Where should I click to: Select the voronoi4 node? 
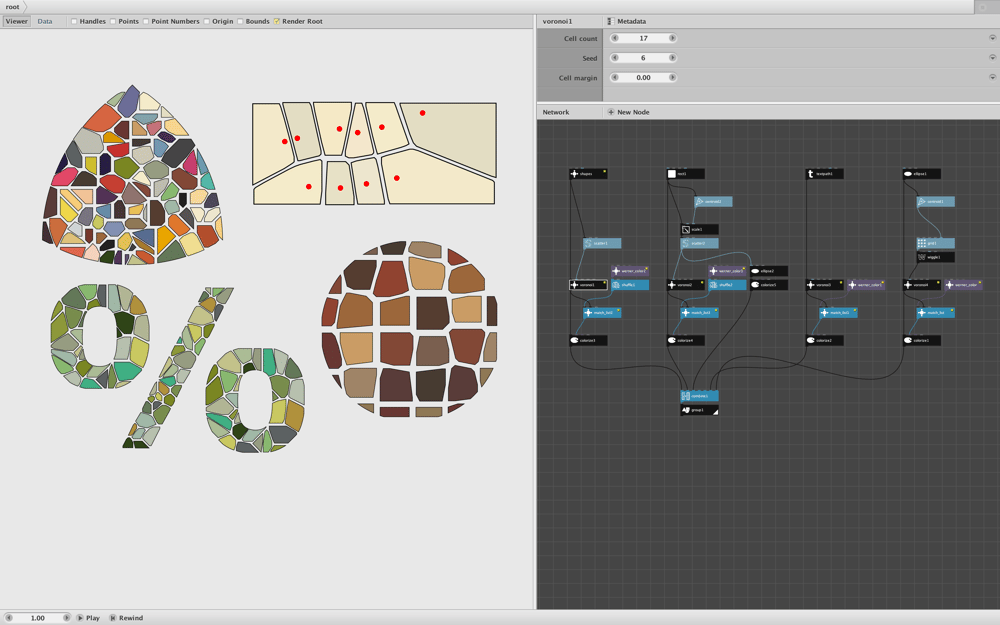[922, 285]
